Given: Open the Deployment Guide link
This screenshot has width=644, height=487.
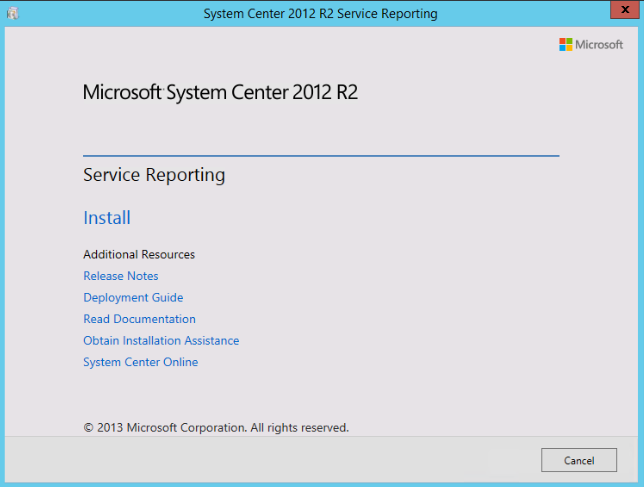Looking at the screenshot, I should [x=133, y=298].
